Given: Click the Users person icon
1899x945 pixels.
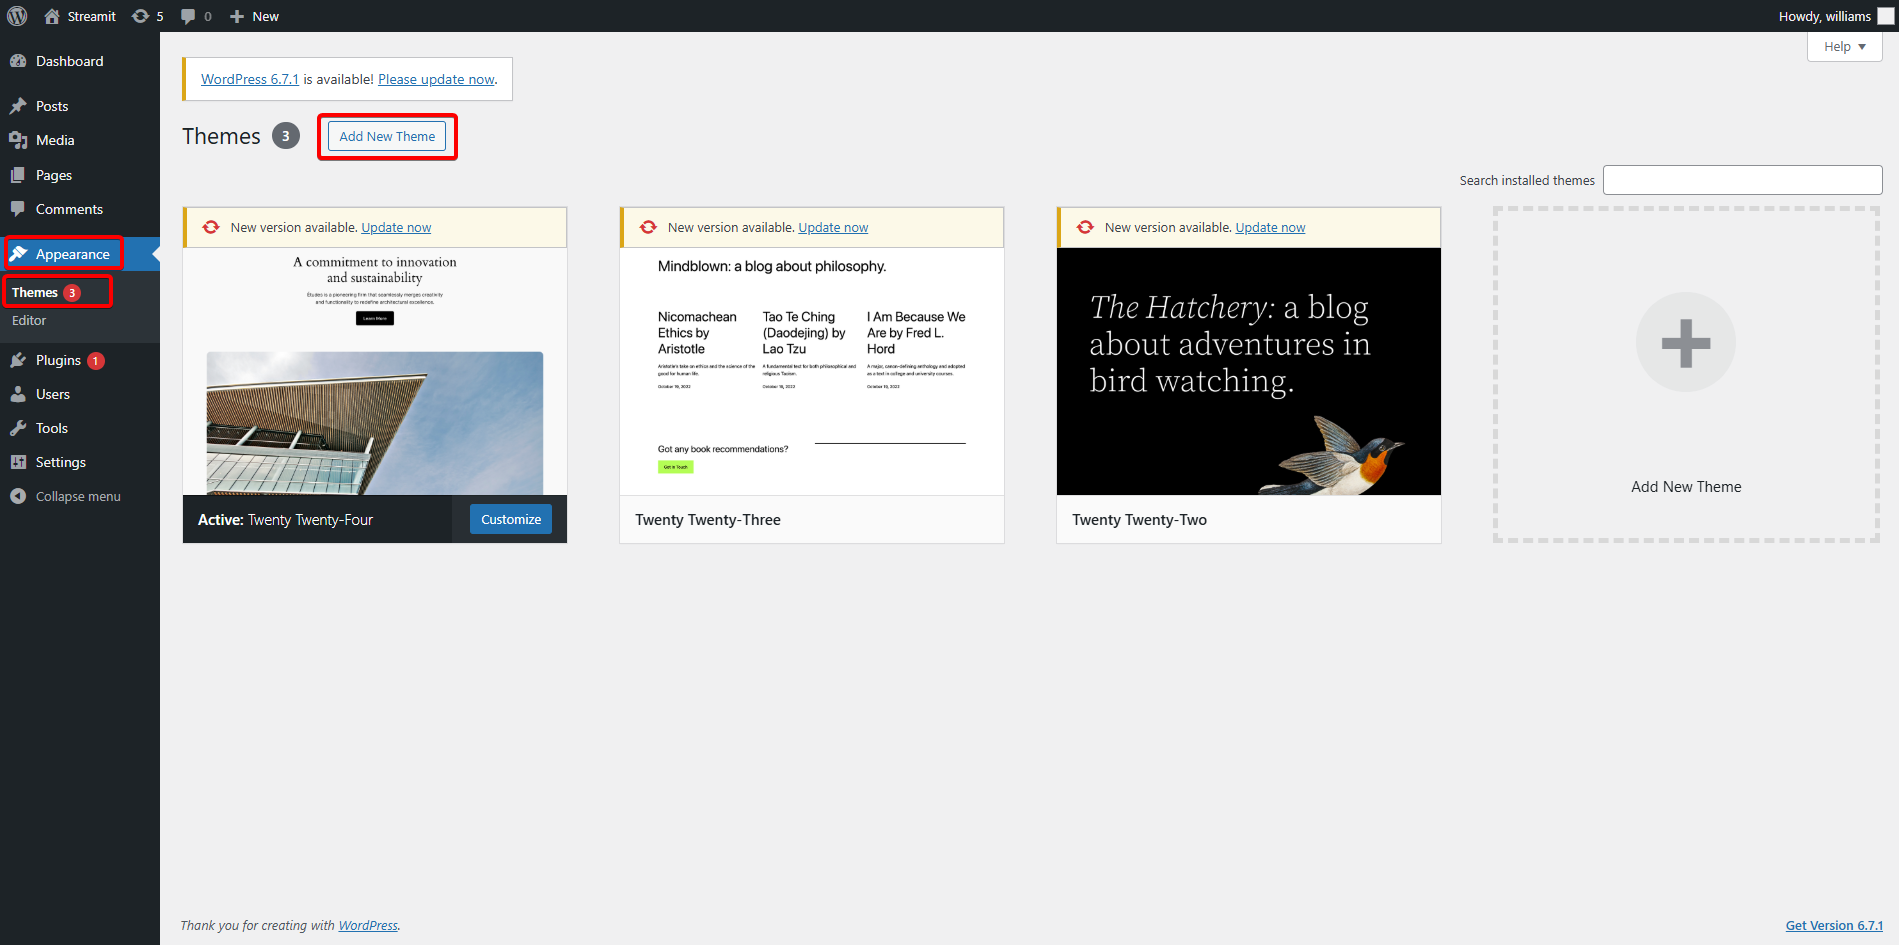Looking at the screenshot, I should [18, 394].
